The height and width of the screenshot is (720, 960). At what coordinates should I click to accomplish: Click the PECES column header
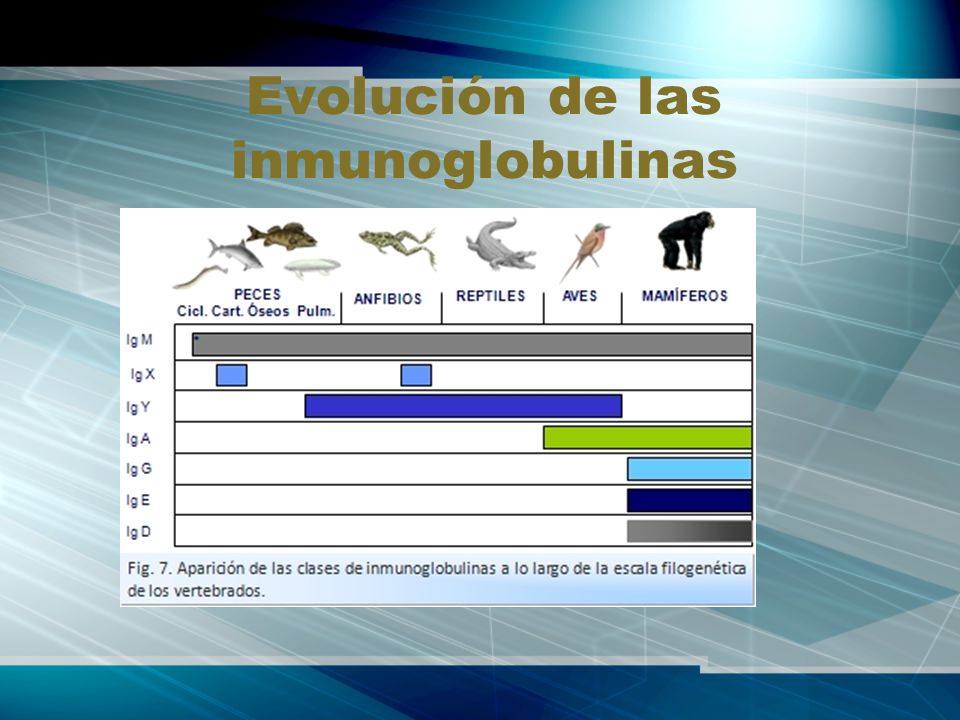pos(257,294)
